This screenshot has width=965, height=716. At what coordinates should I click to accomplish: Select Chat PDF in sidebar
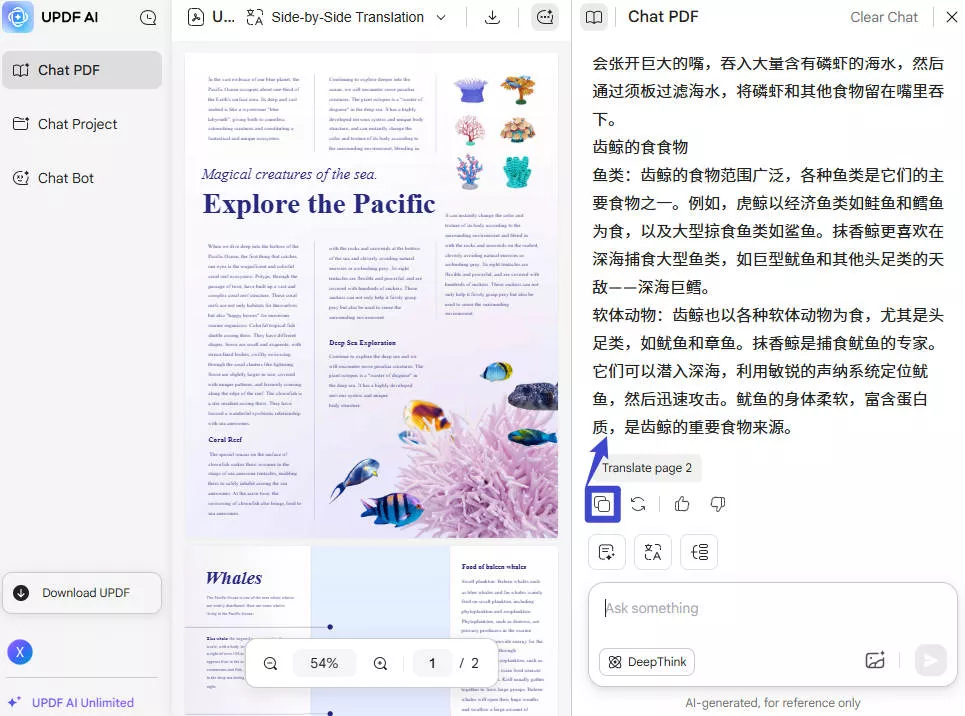pyautogui.click(x=82, y=70)
